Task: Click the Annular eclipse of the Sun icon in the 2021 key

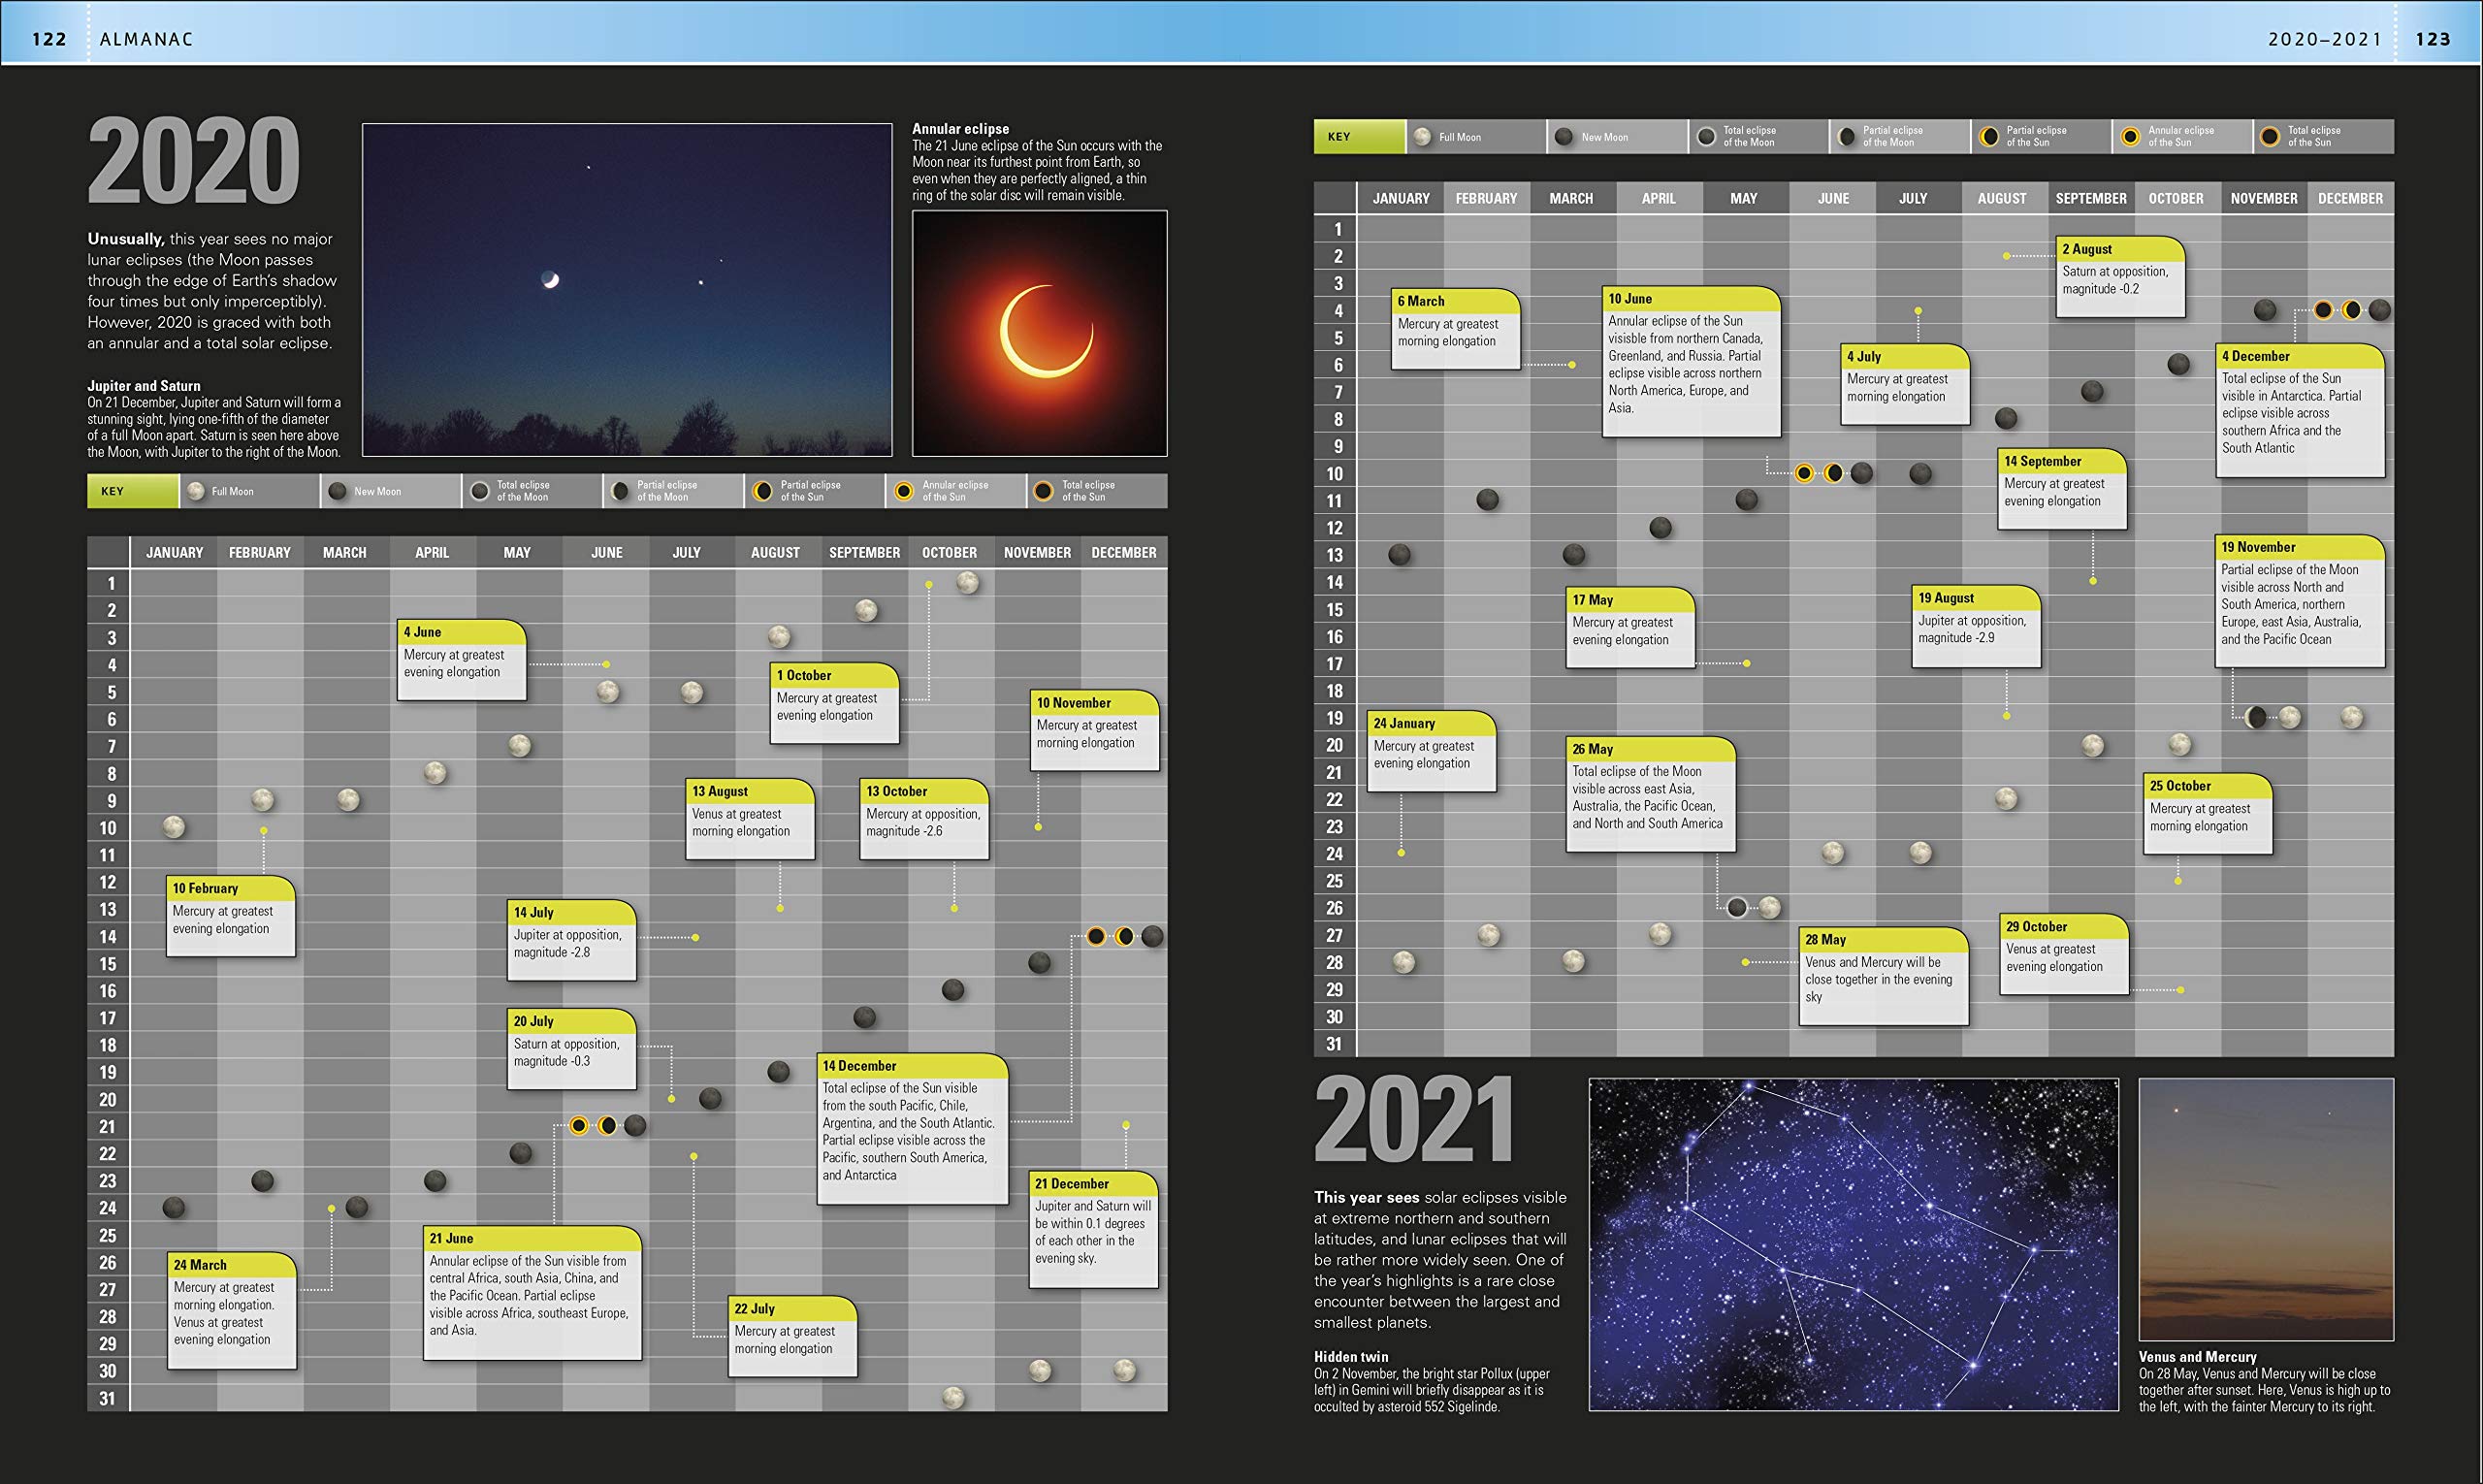Action: (2131, 137)
